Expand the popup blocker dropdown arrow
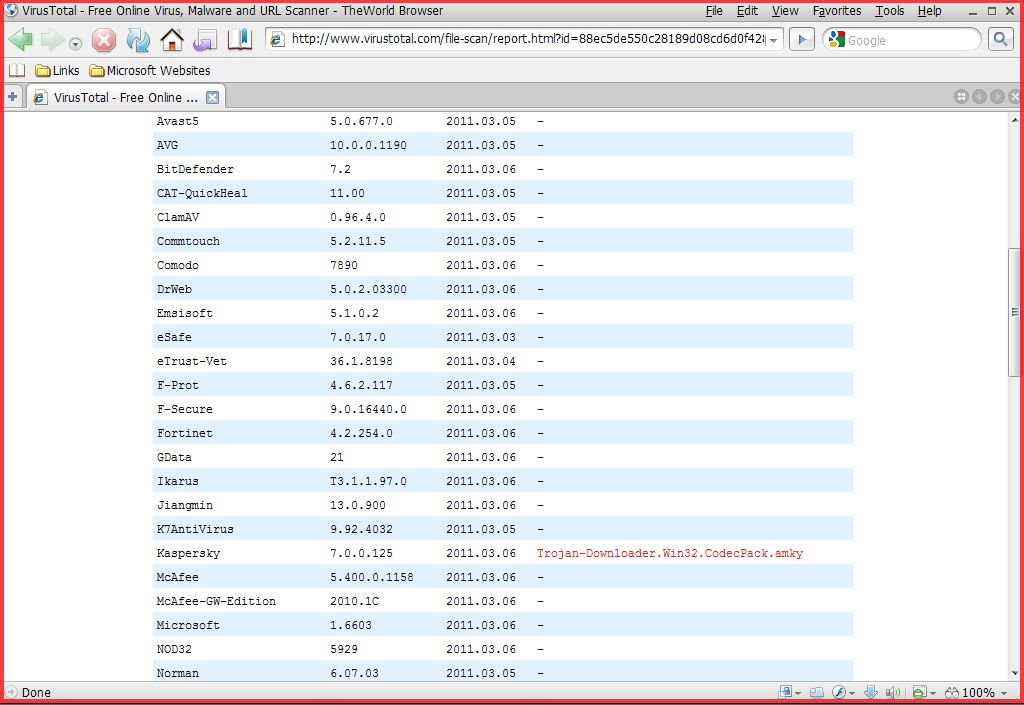The height and width of the screenshot is (705, 1024). click(x=933, y=693)
